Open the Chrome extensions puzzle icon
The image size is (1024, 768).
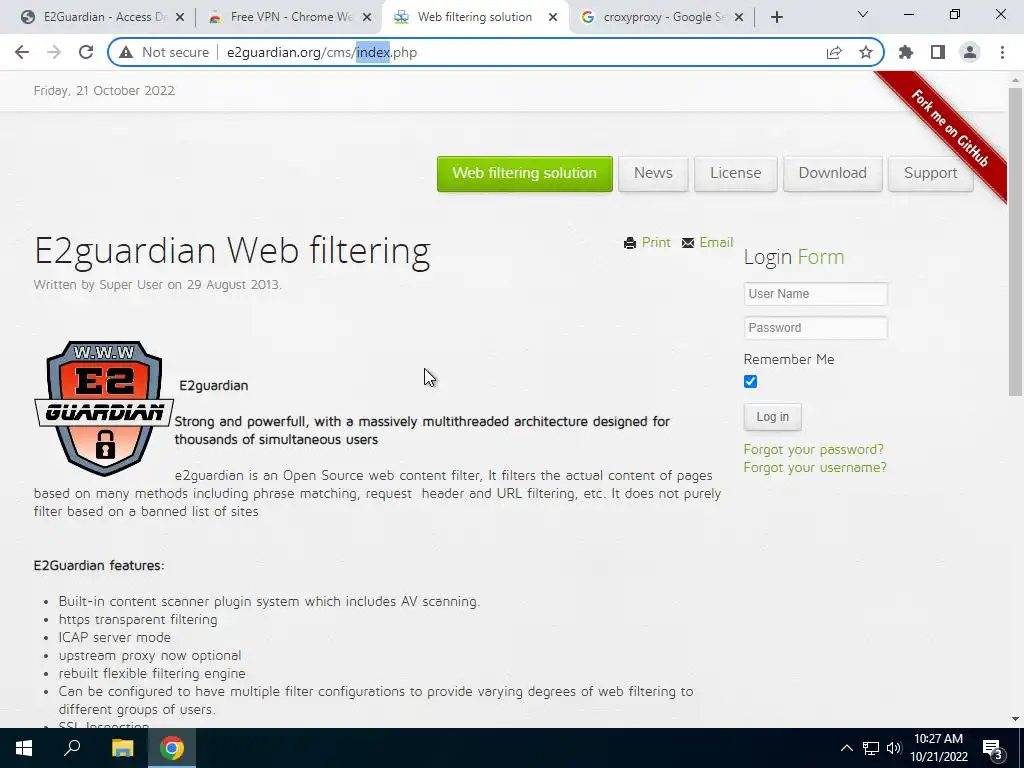pyautogui.click(x=906, y=52)
